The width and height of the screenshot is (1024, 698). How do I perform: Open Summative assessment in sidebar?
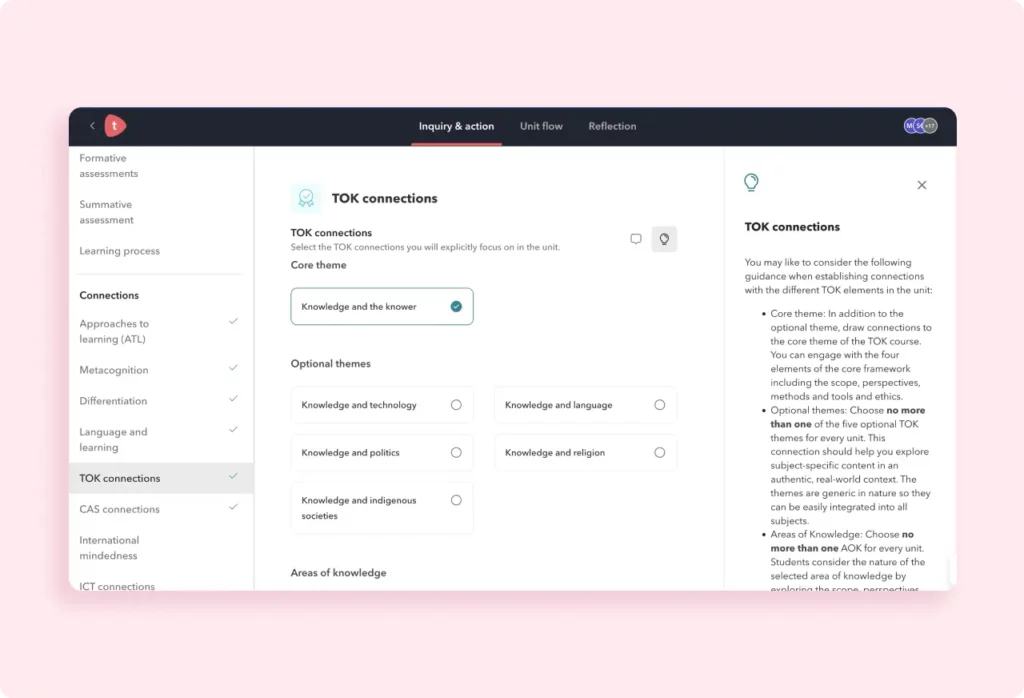point(106,212)
